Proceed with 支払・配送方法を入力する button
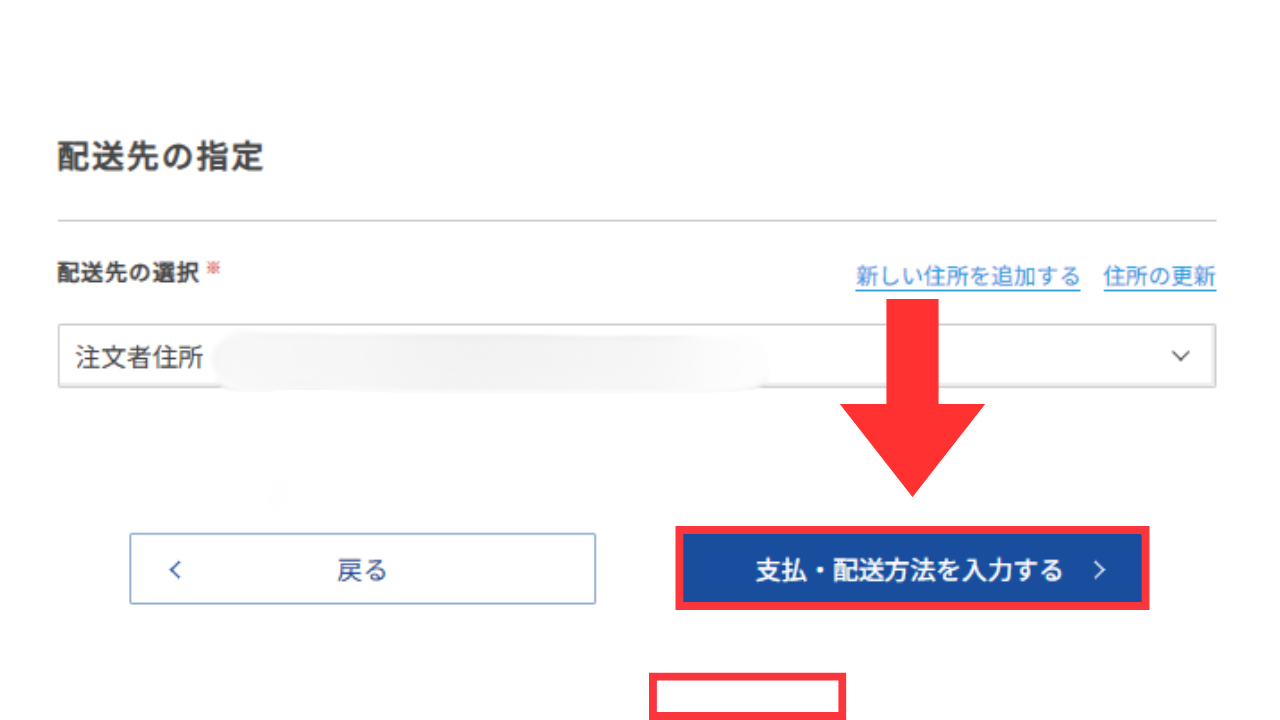Image resolution: width=1280 pixels, height=720 pixels. point(912,569)
